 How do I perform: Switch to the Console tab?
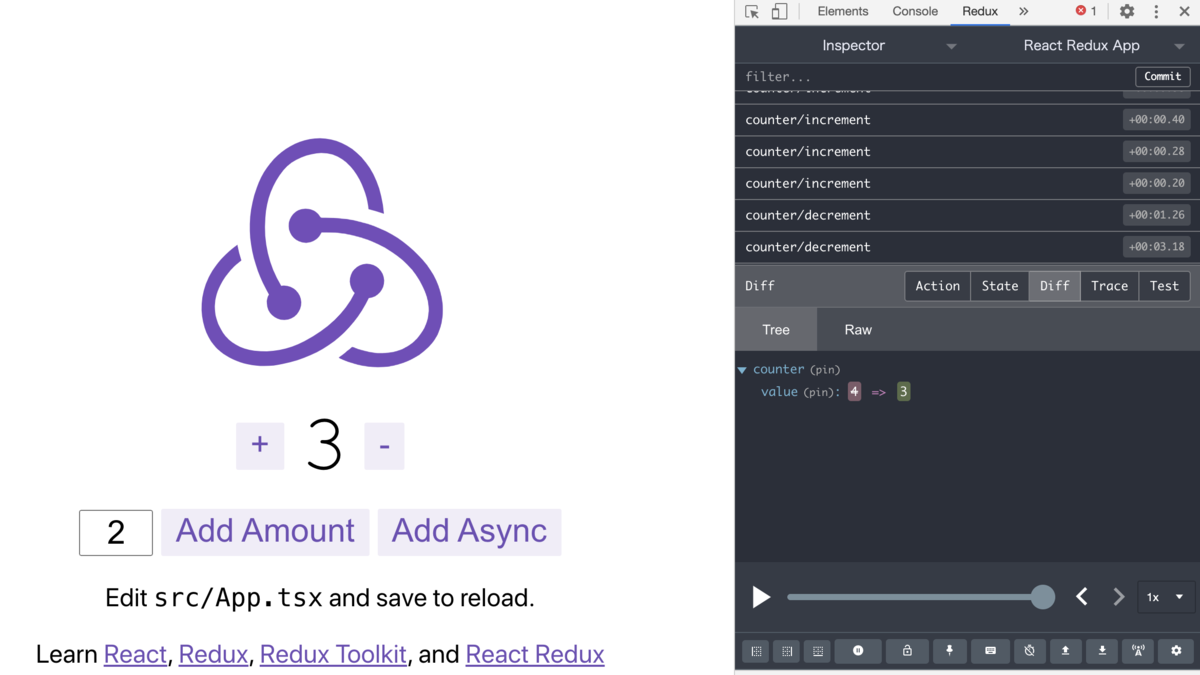coord(915,11)
